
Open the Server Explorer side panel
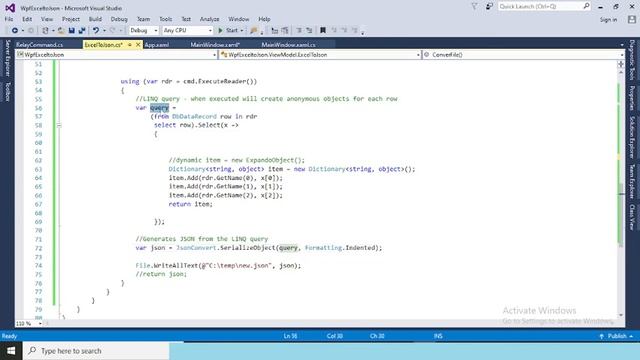pyautogui.click(x=7, y=58)
